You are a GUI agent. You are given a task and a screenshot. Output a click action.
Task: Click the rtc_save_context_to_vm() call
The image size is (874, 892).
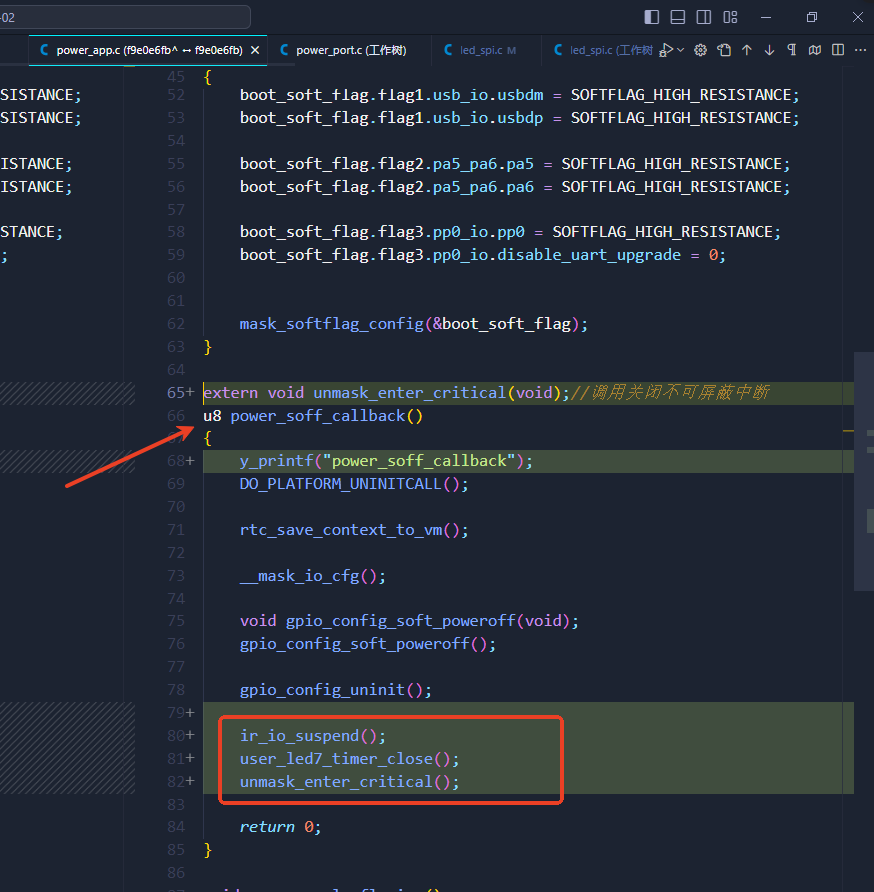354,530
